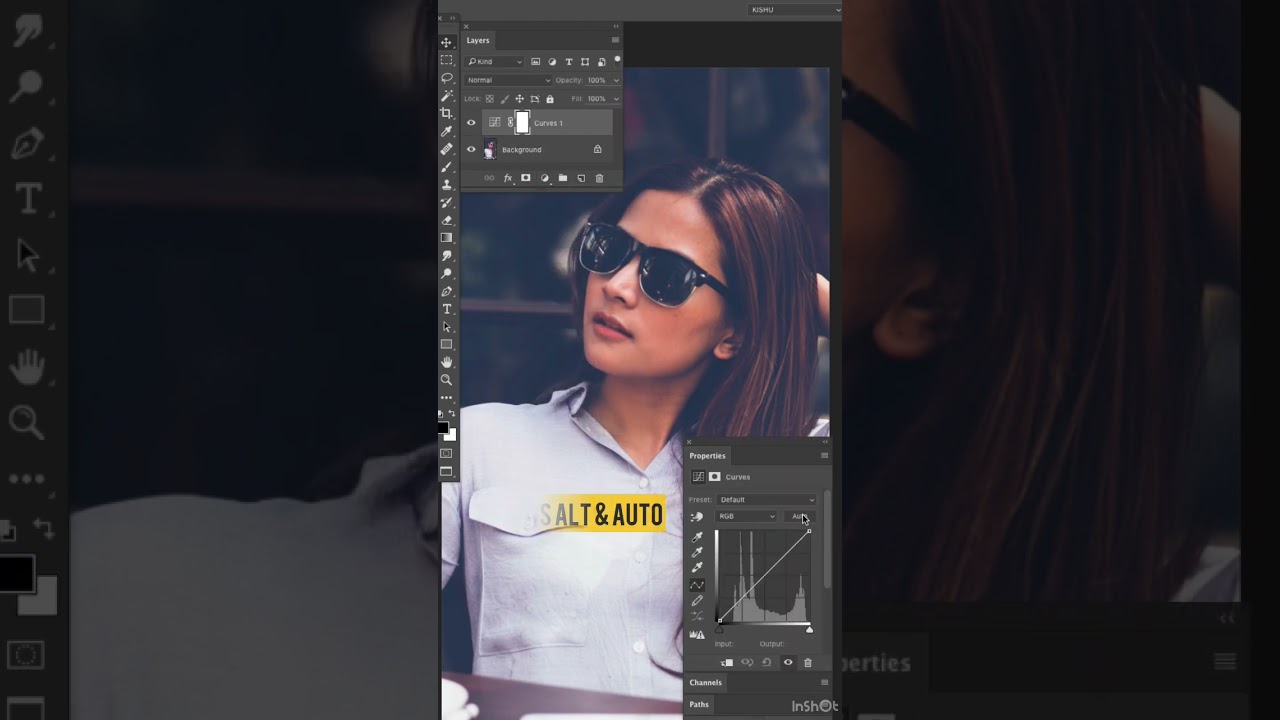Toggle lock position
Image resolution: width=1280 pixels, height=720 pixels.
point(519,99)
